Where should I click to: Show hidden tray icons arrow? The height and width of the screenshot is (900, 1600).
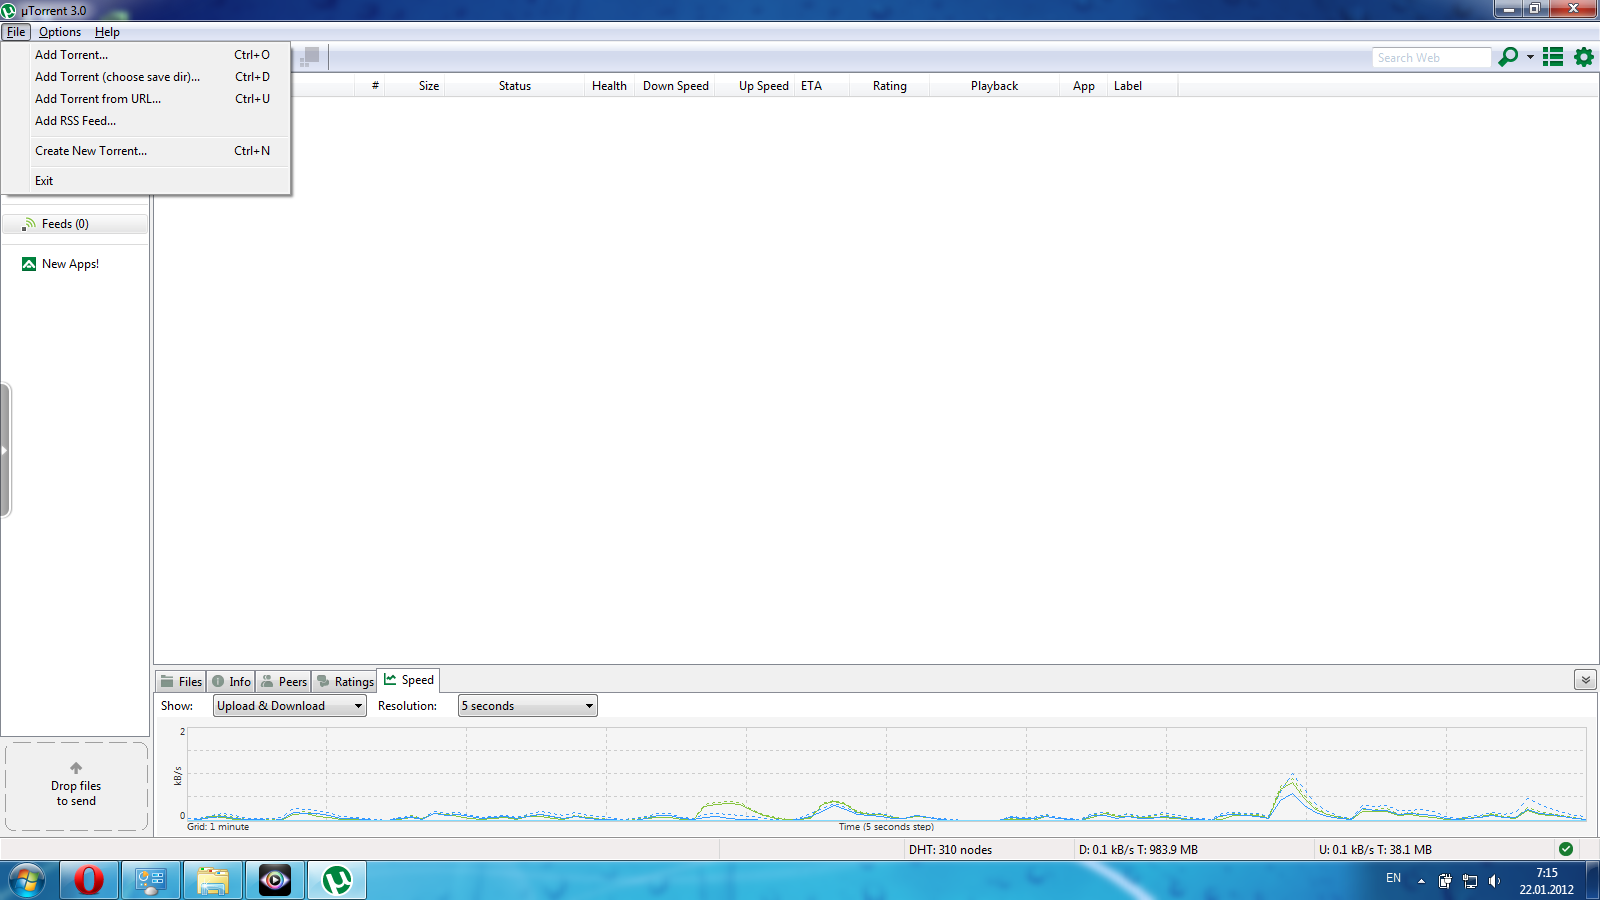point(1421,881)
